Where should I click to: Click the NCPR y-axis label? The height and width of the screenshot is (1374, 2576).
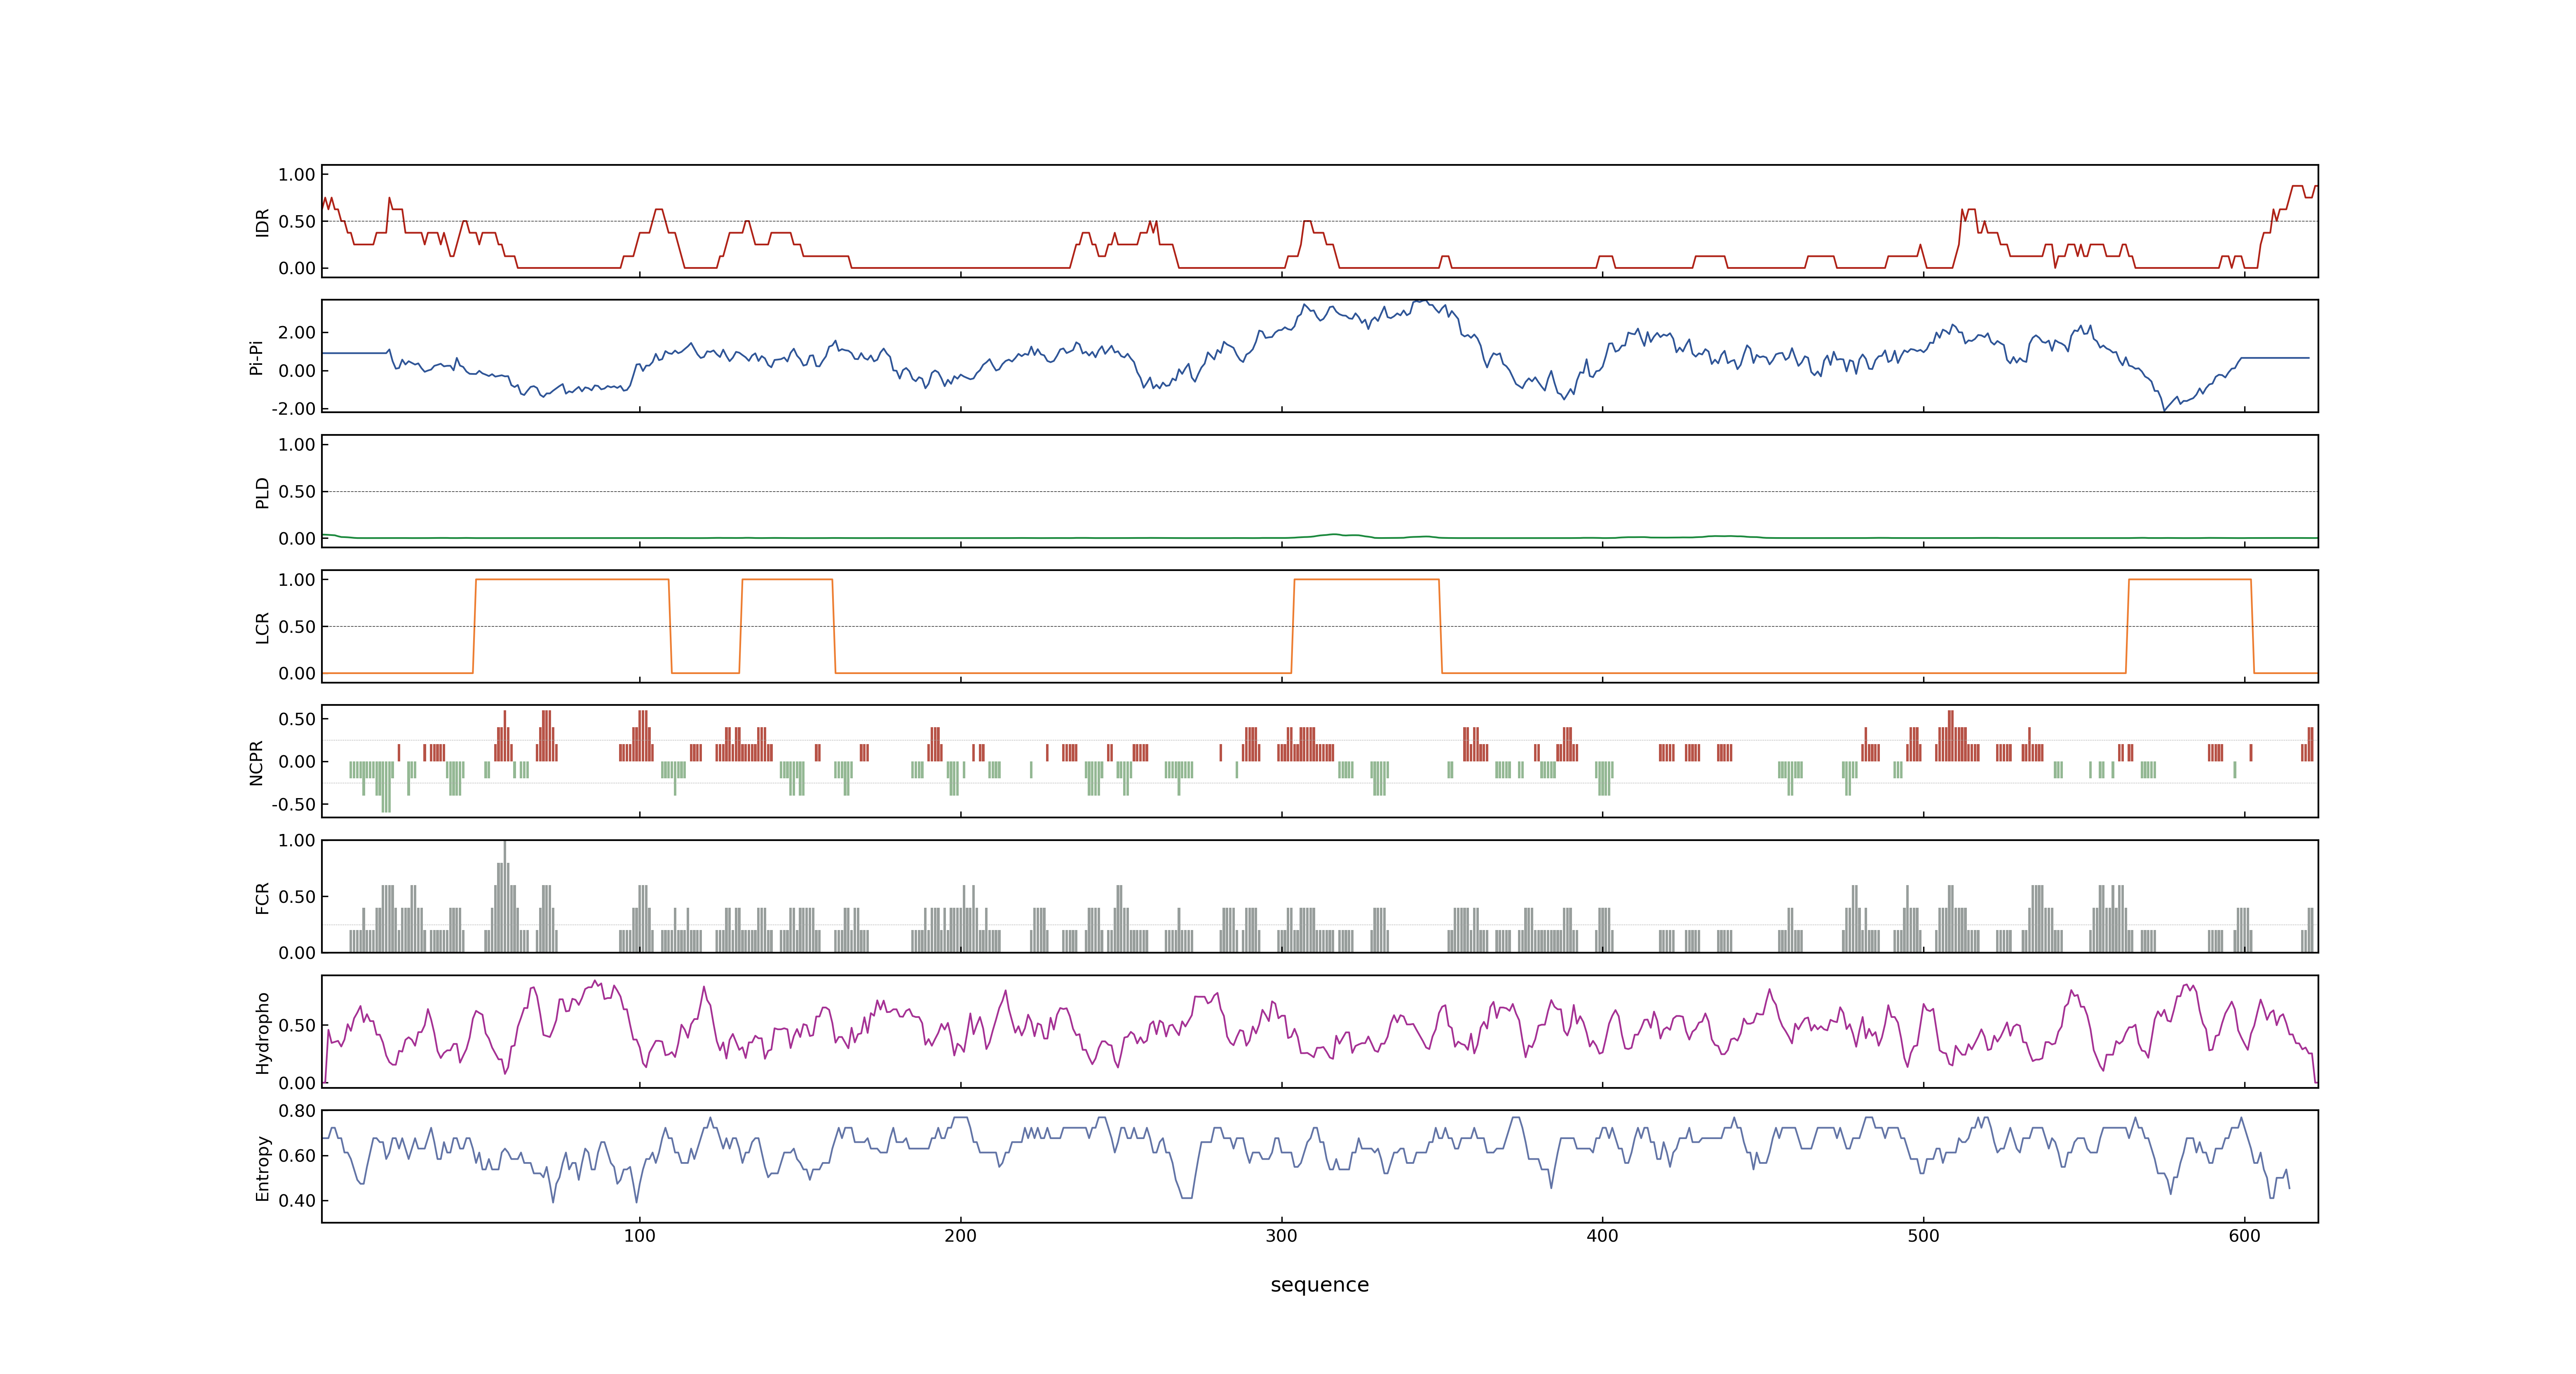[x=256, y=763]
